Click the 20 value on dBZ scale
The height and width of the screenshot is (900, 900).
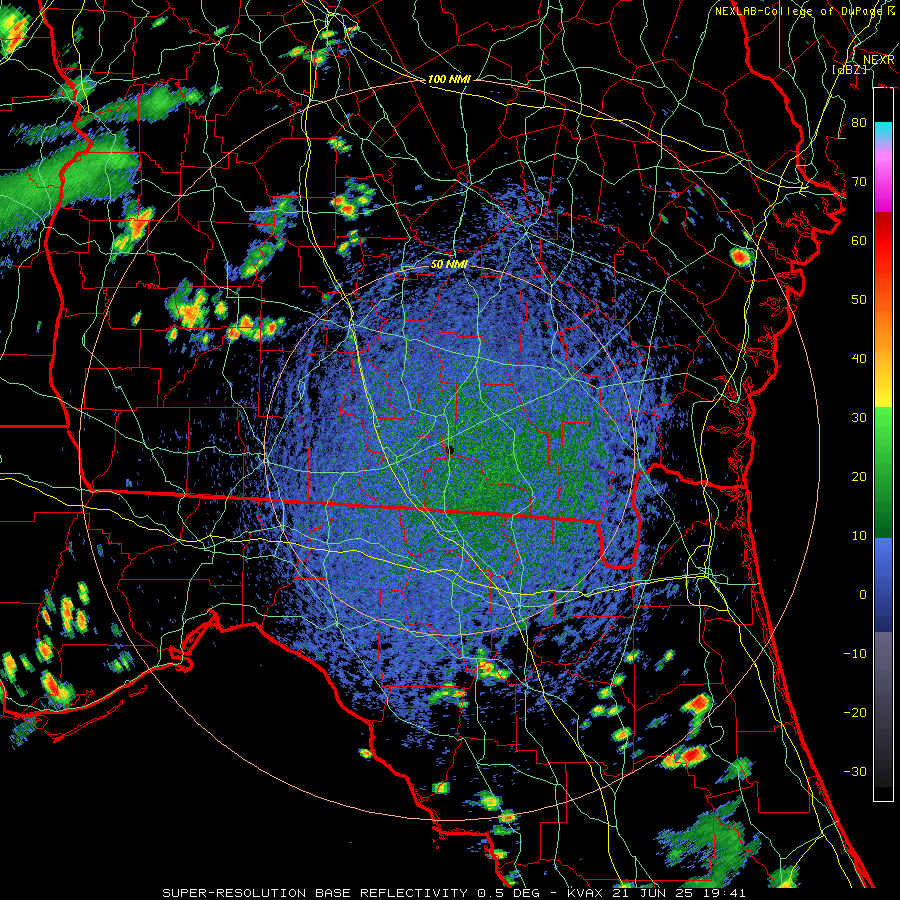tap(859, 477)
